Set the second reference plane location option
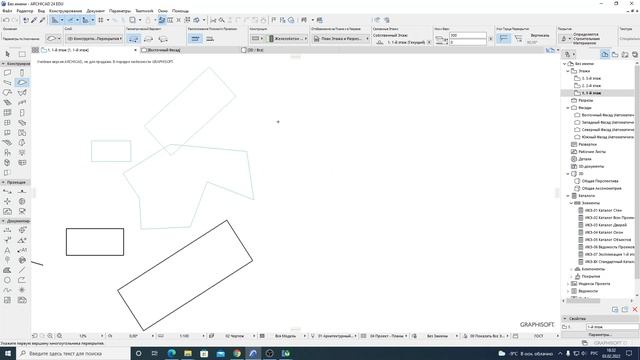The height and width of the screenshot is (360, 640). point(210,39)
